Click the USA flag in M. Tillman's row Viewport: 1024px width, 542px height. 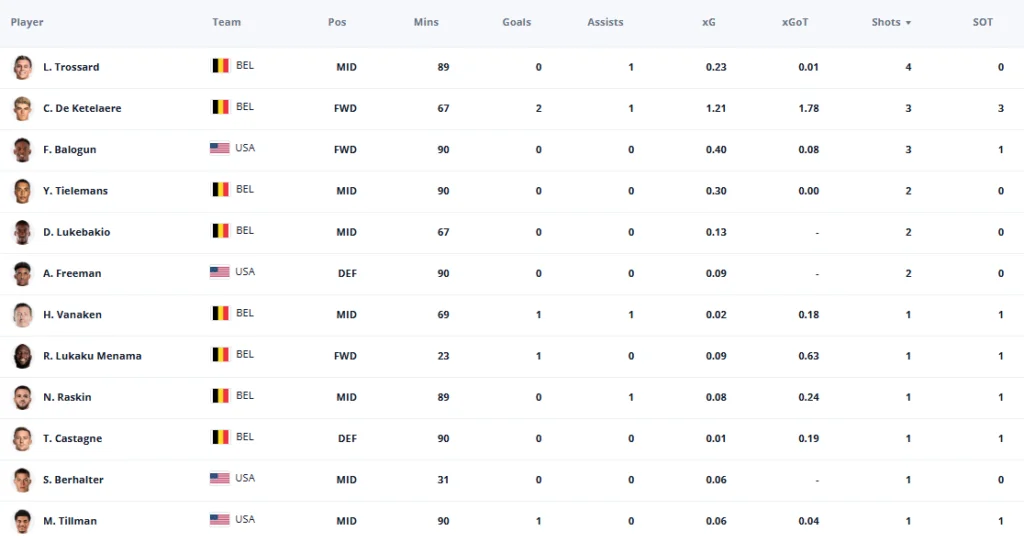pos(219,519)
